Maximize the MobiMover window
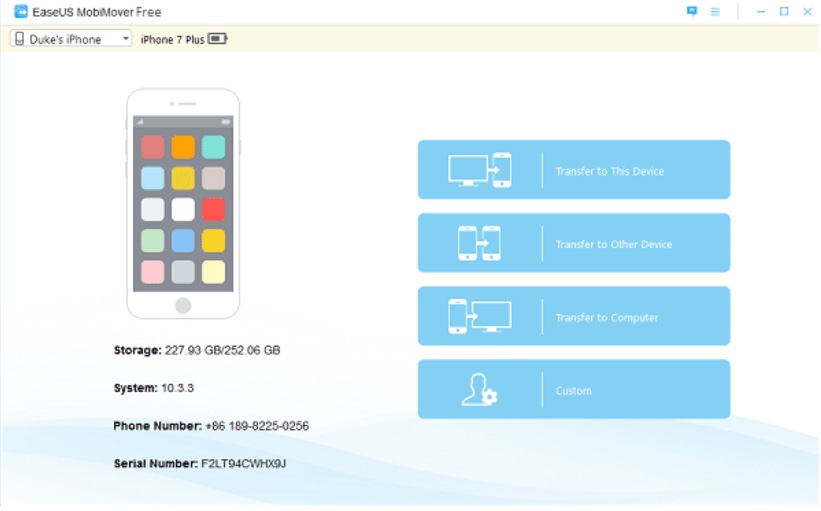Screen dimensions: 821x511 783,11
